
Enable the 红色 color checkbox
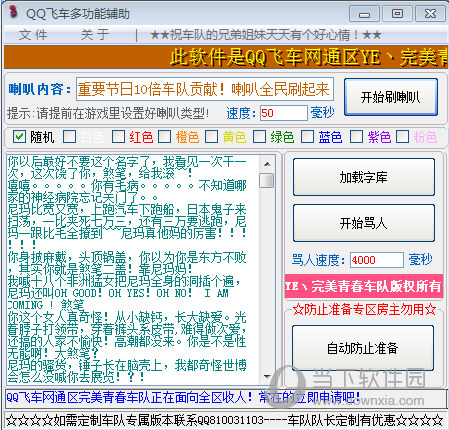pyautogui.click(x=118, y=137)
